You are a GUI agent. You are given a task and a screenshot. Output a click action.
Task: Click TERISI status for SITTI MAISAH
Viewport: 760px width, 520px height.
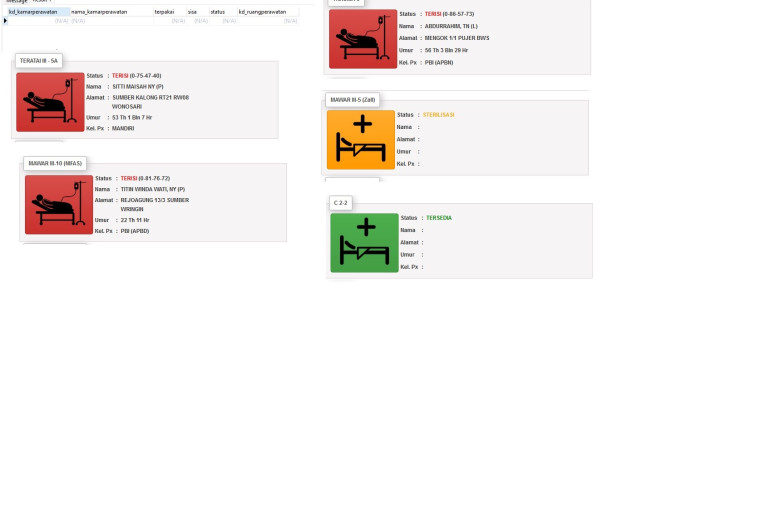tap(120, 76)
